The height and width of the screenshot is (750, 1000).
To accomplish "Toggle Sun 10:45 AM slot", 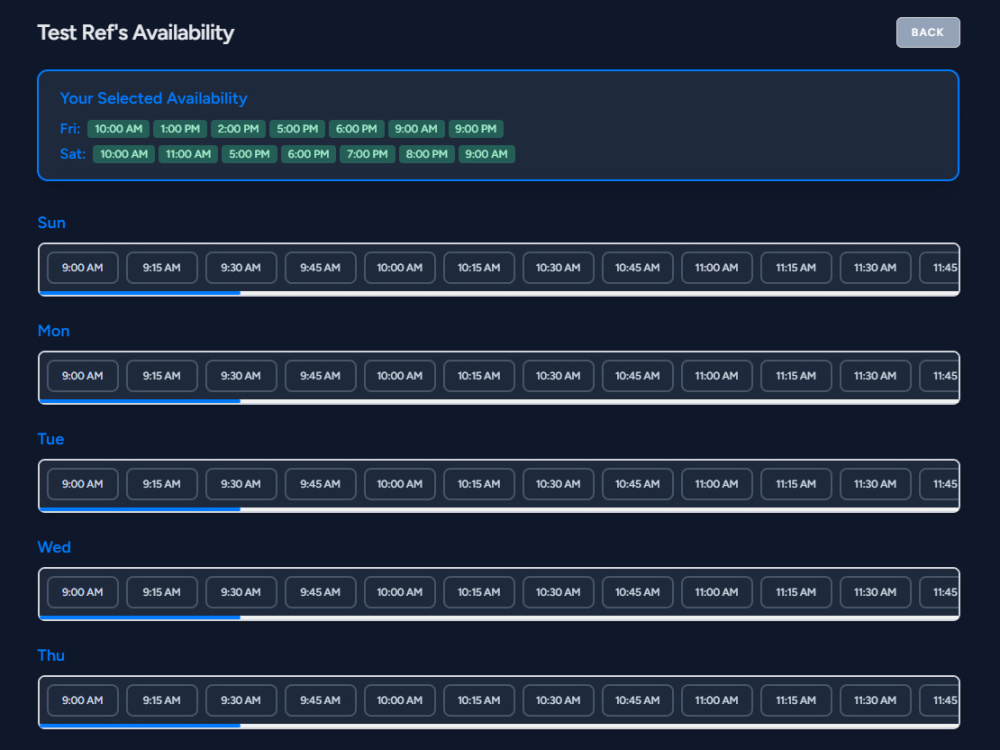I will pyautogui.click(x=638, y=268).
